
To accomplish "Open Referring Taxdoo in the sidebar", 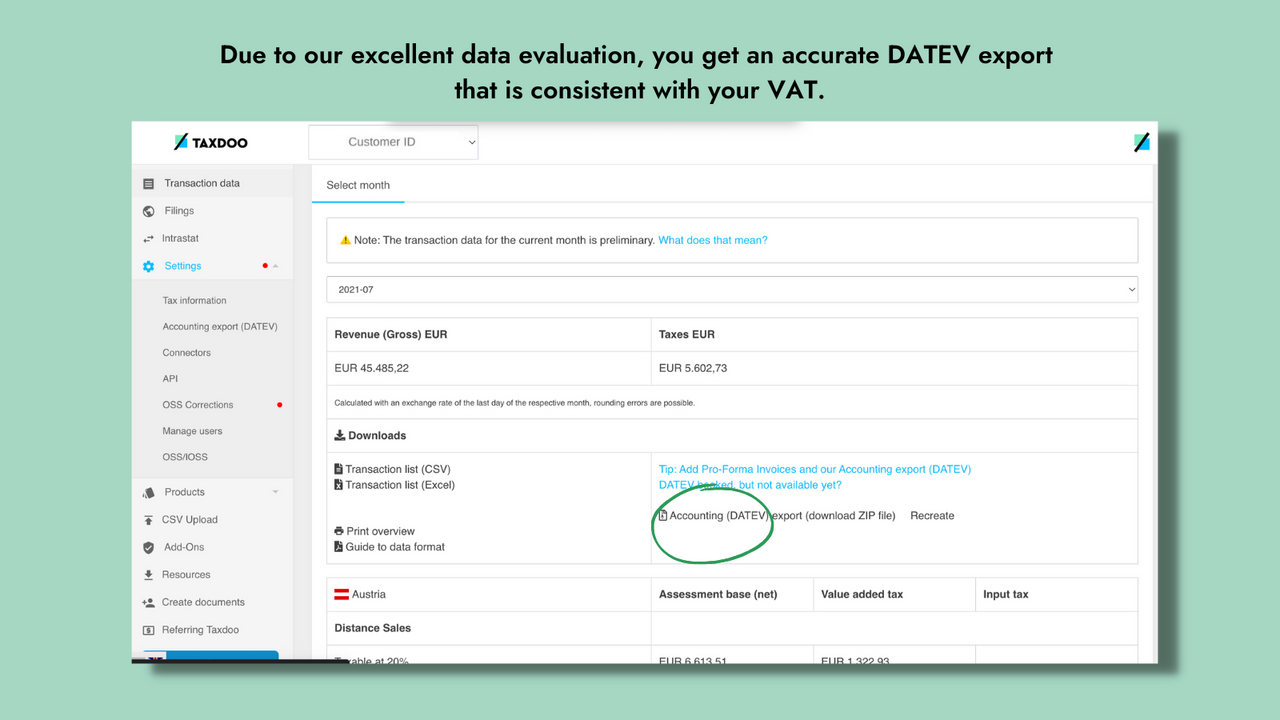I will tap(200, 630).
